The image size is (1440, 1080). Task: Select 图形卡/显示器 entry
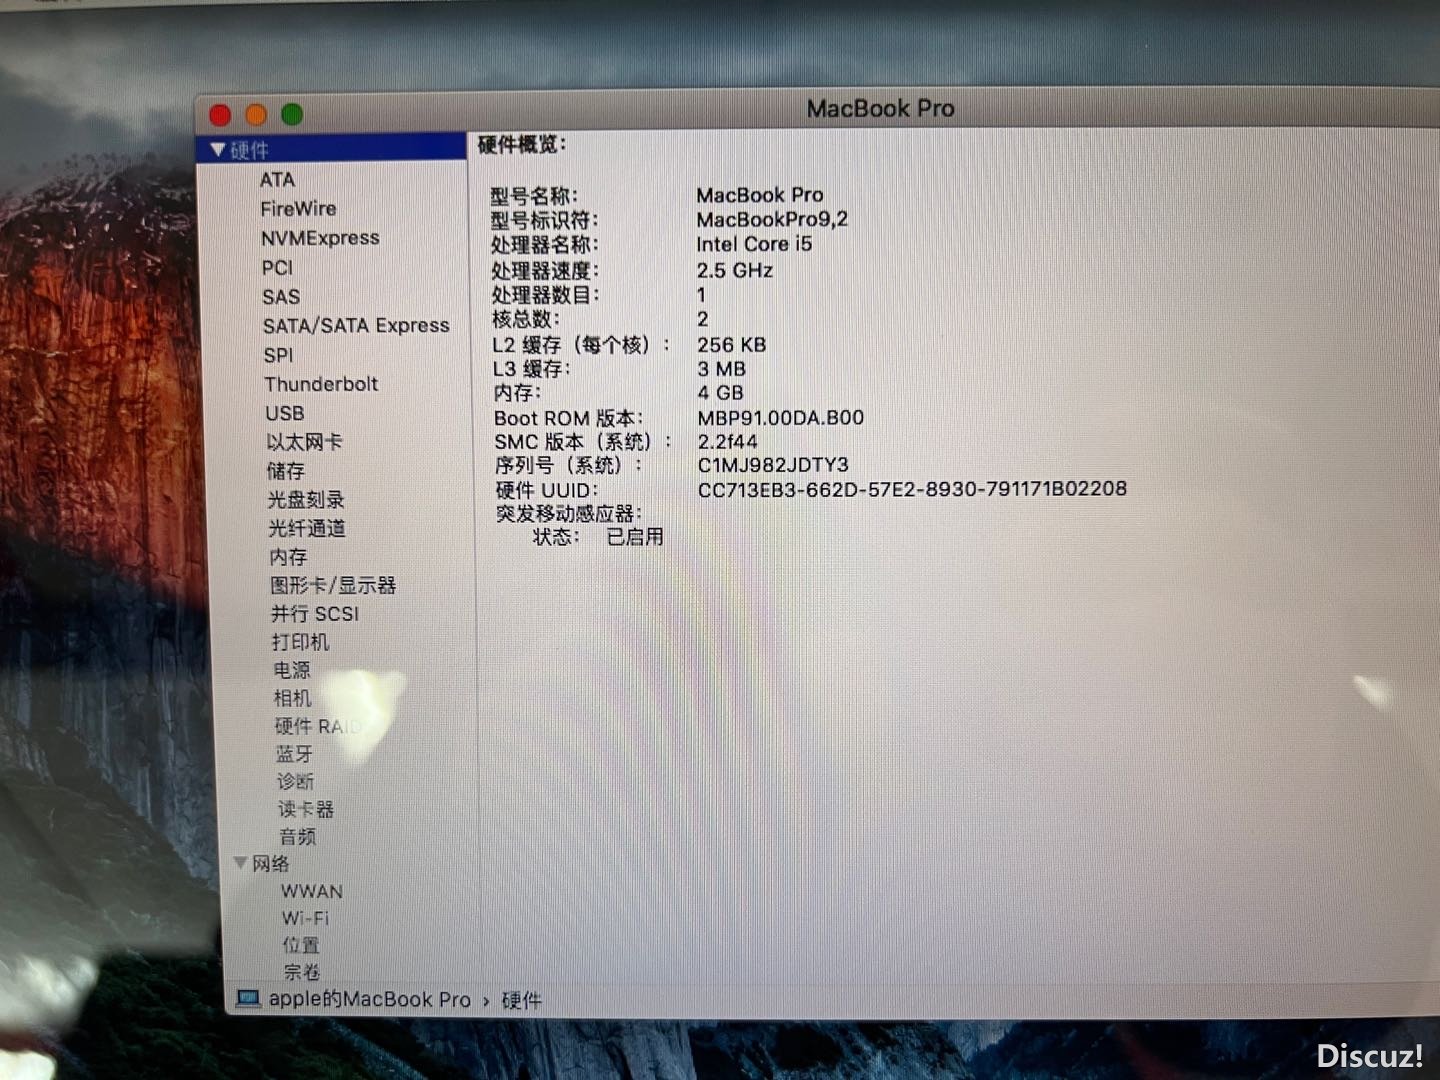(x=333, y=586)
